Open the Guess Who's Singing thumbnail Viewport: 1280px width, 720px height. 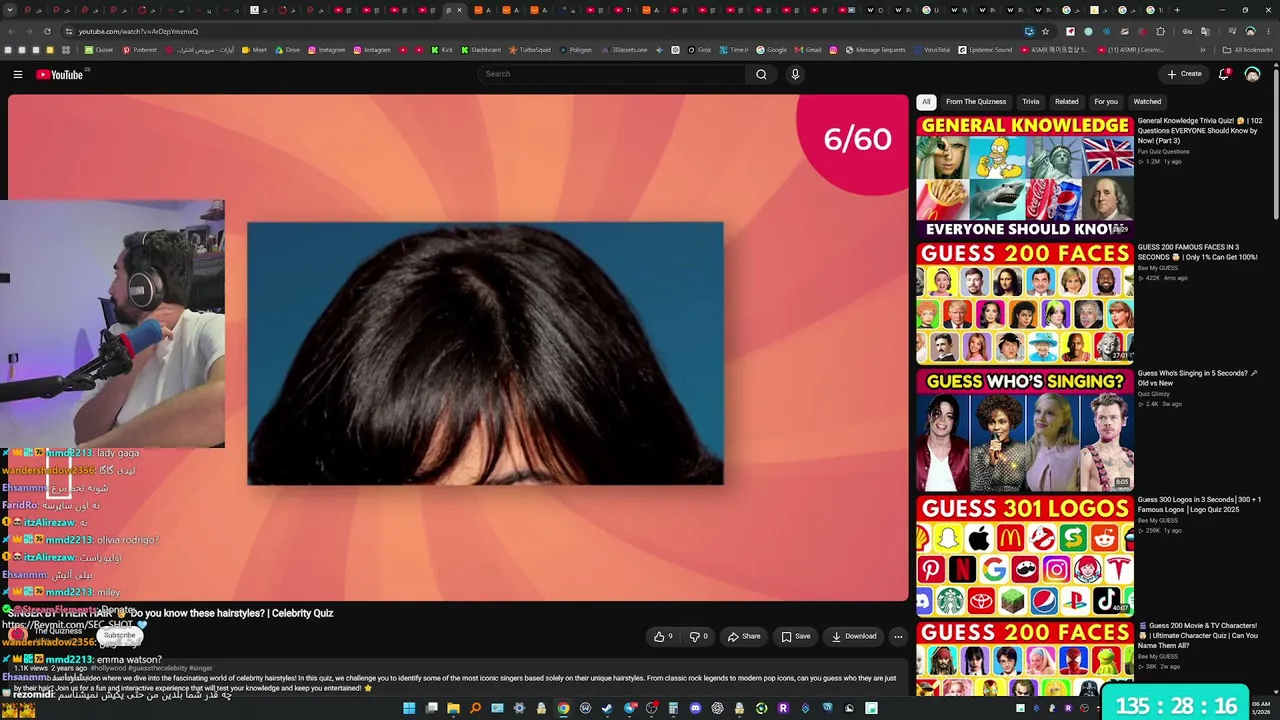(1025, 430)
